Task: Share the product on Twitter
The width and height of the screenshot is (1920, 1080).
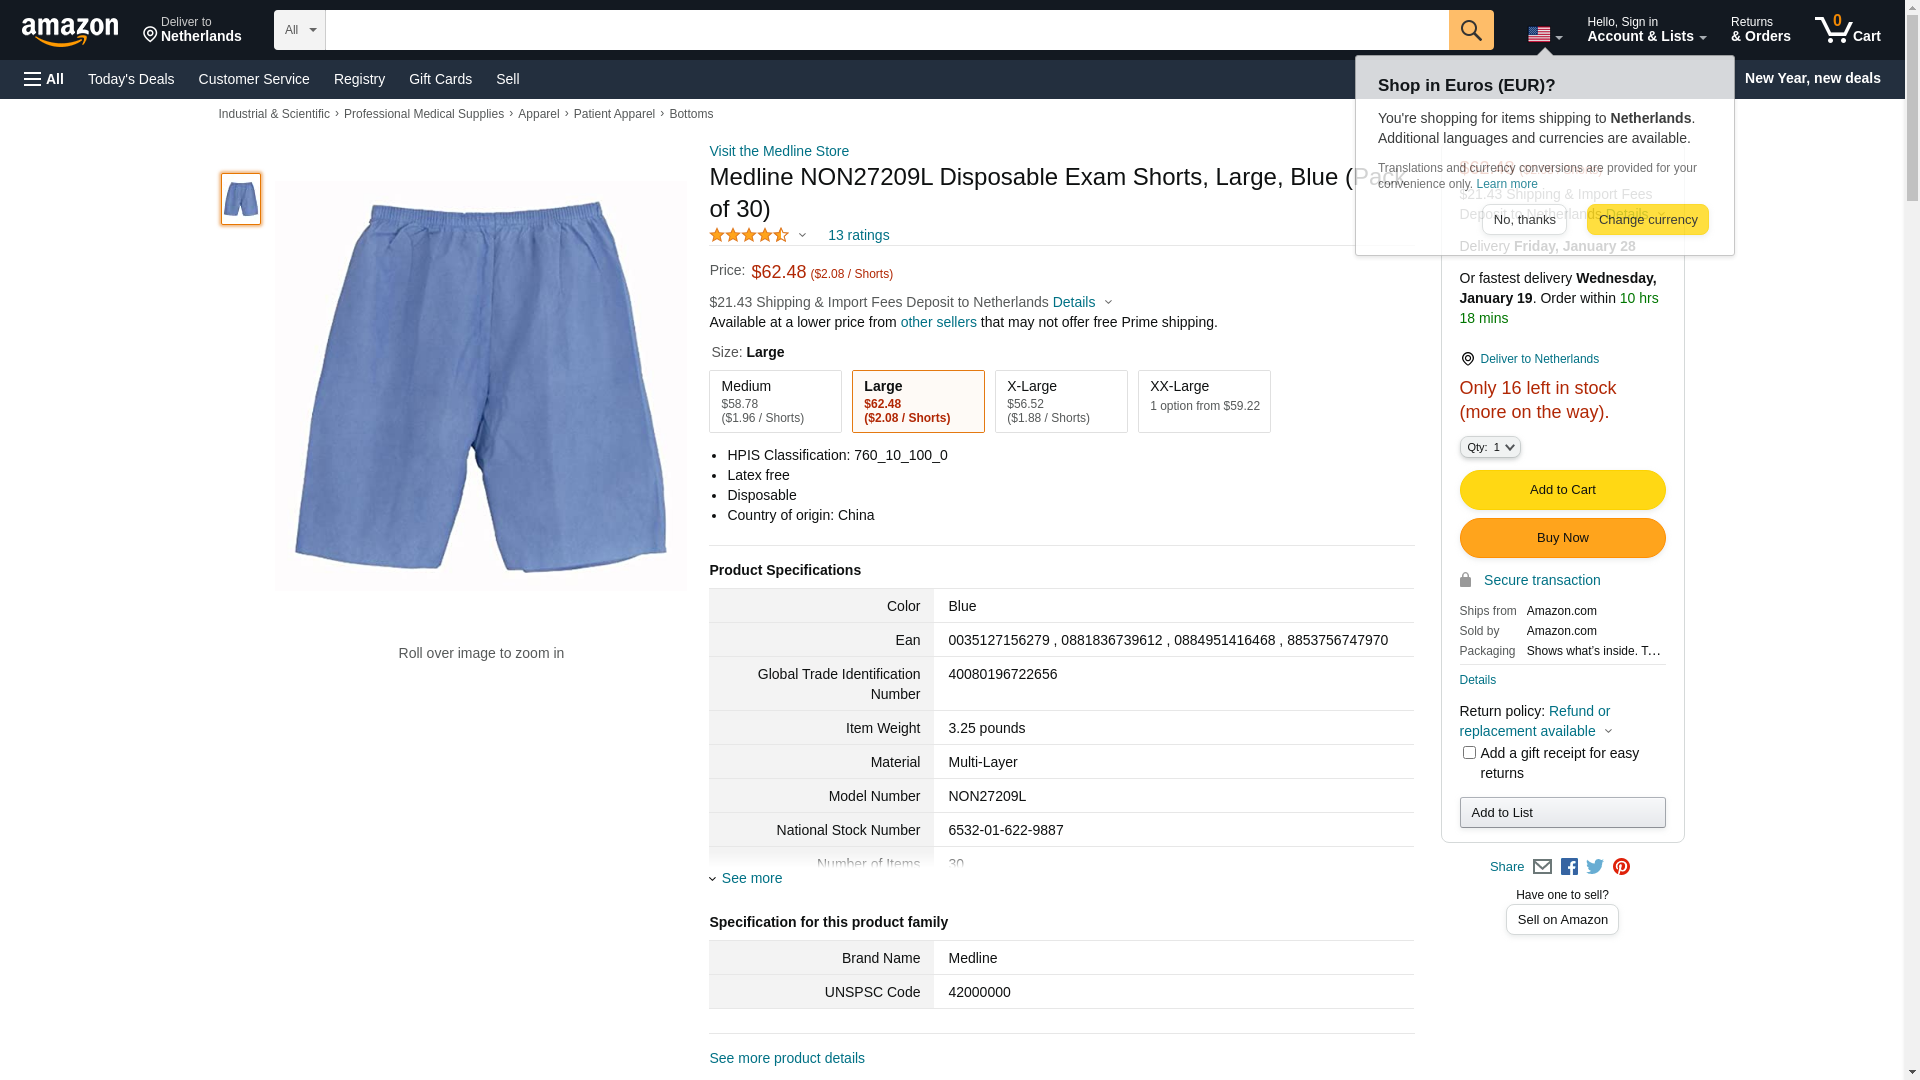Action: 1595,867
